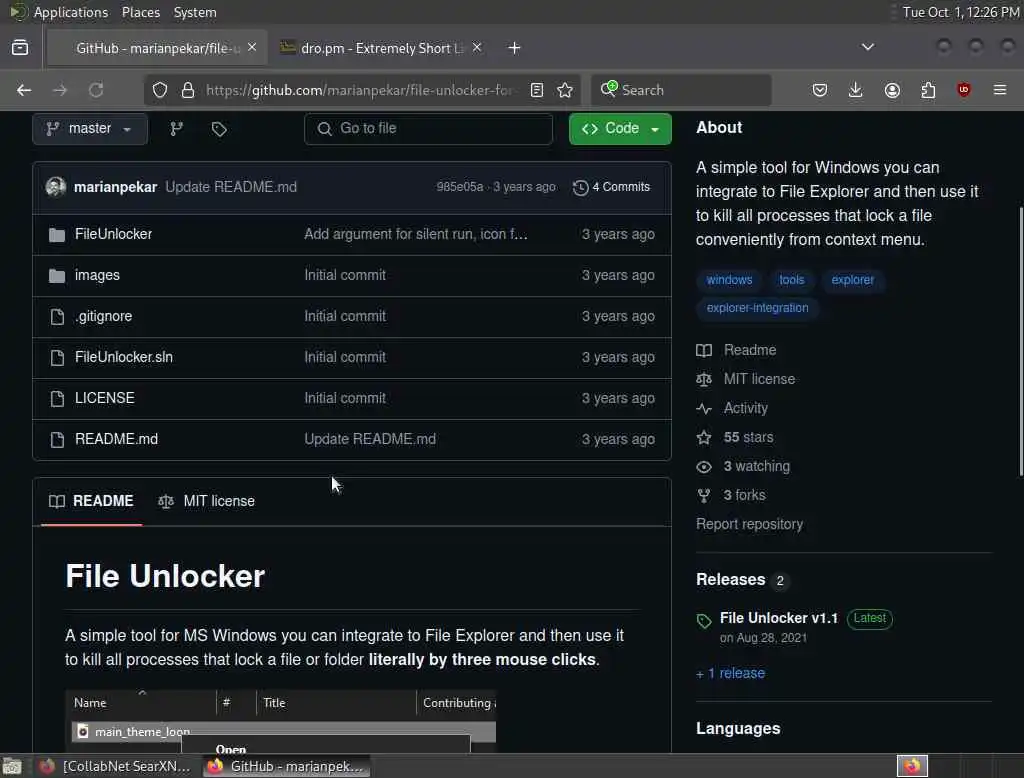Open the windows topic tag
This screenshot has height=778, width=1024.
[729, 280]
